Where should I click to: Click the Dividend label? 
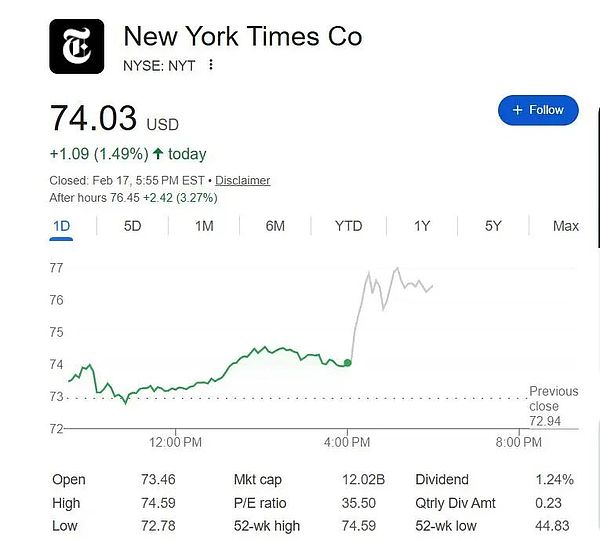[x=441, y=480]
